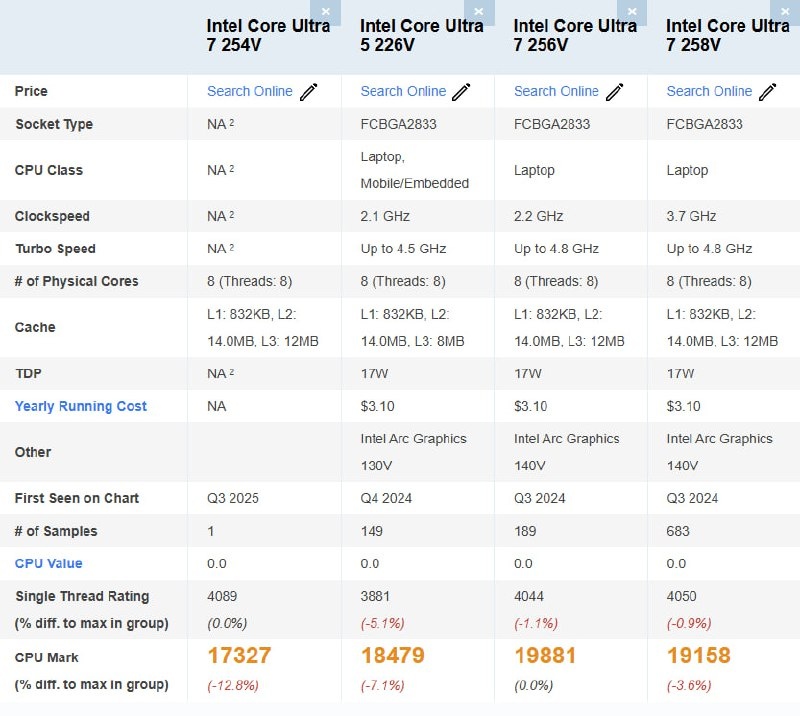Click the Cache row label

tap(35, 327)
